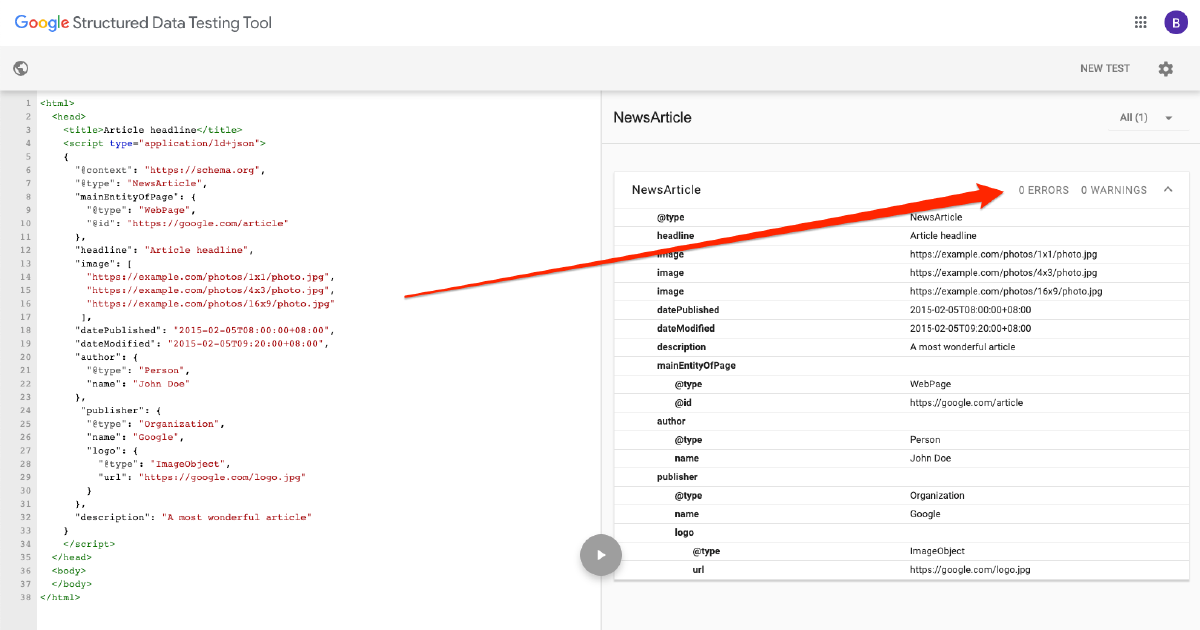This screenshot has width=1200, height=630.
Task: Open the settings gear
Action: coord(1165,68)
